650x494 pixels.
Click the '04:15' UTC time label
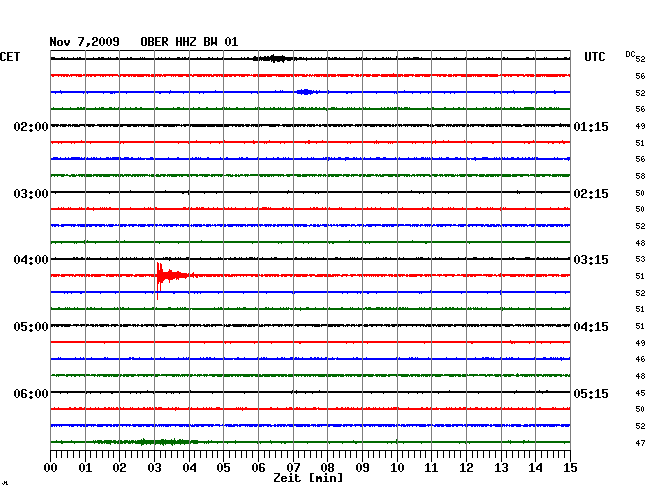[x=591, y=327]
